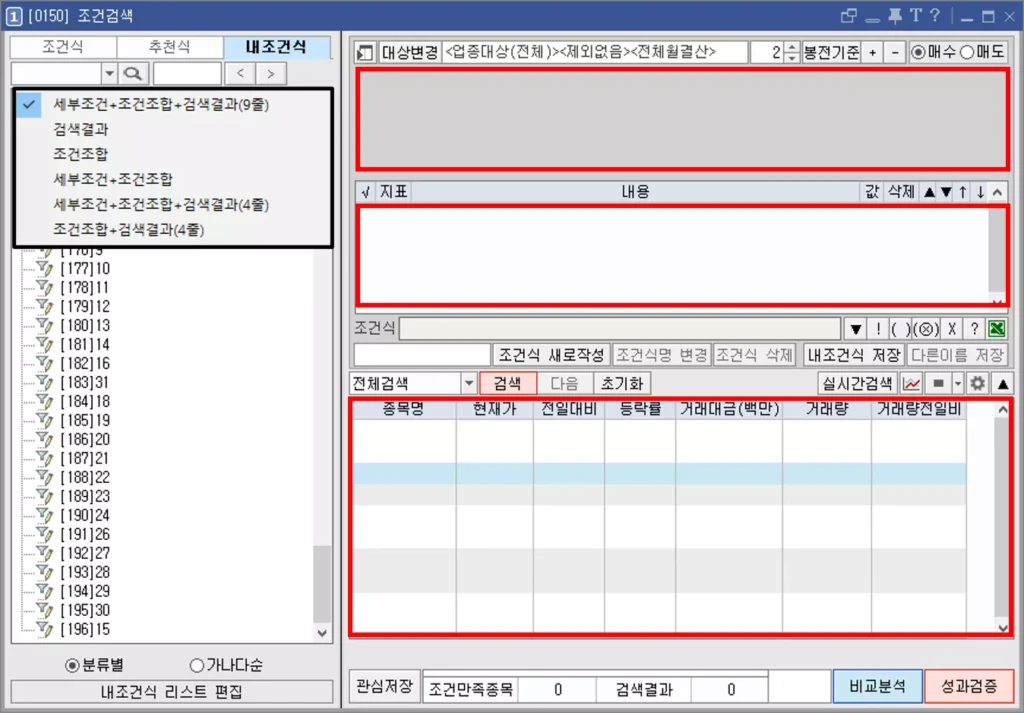Switch to the 내조건식 tab
Screen dimensions: 1024x713
click(x=276, y=47)
